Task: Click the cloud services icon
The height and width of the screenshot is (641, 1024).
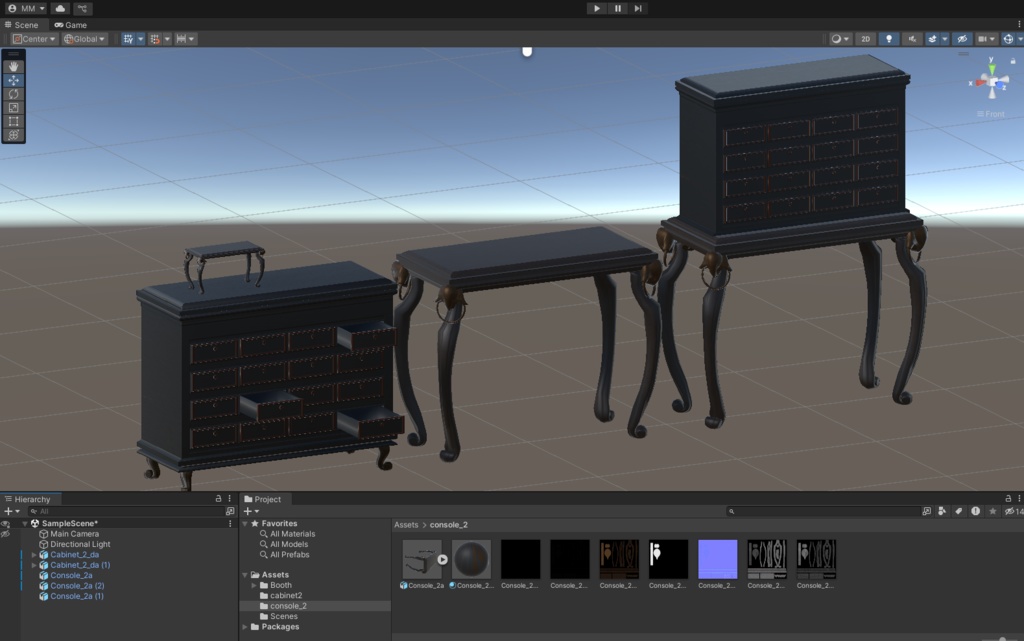Action: [60, 8]
